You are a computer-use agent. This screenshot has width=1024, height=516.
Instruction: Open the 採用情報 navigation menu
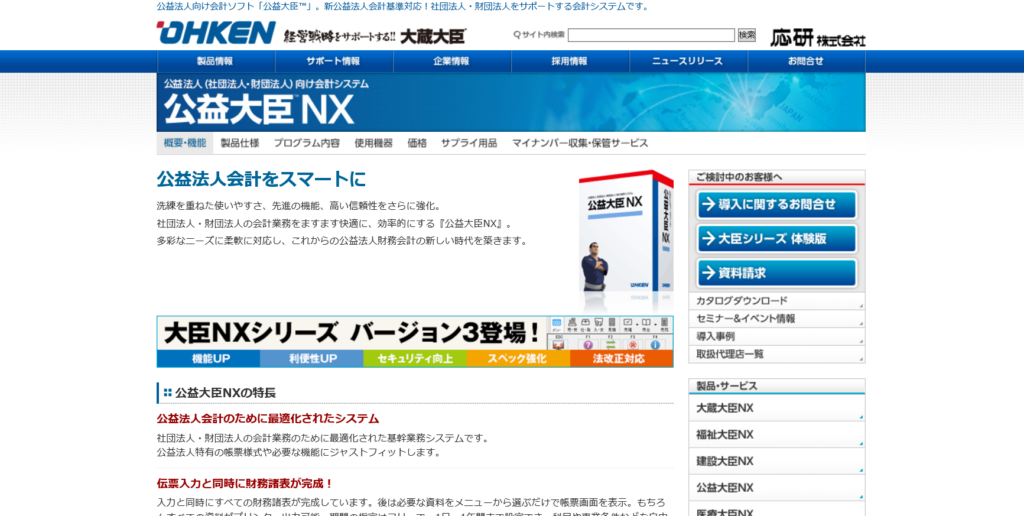click(570, 61)
